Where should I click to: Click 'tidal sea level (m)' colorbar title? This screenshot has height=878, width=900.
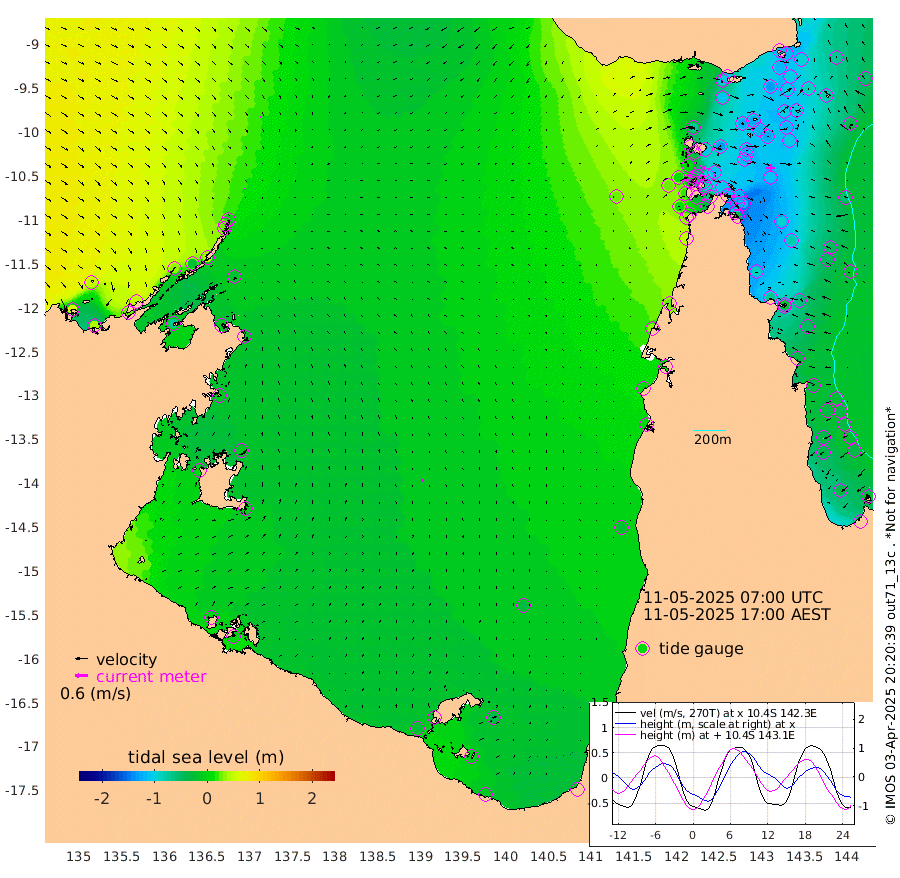(206, 757)
